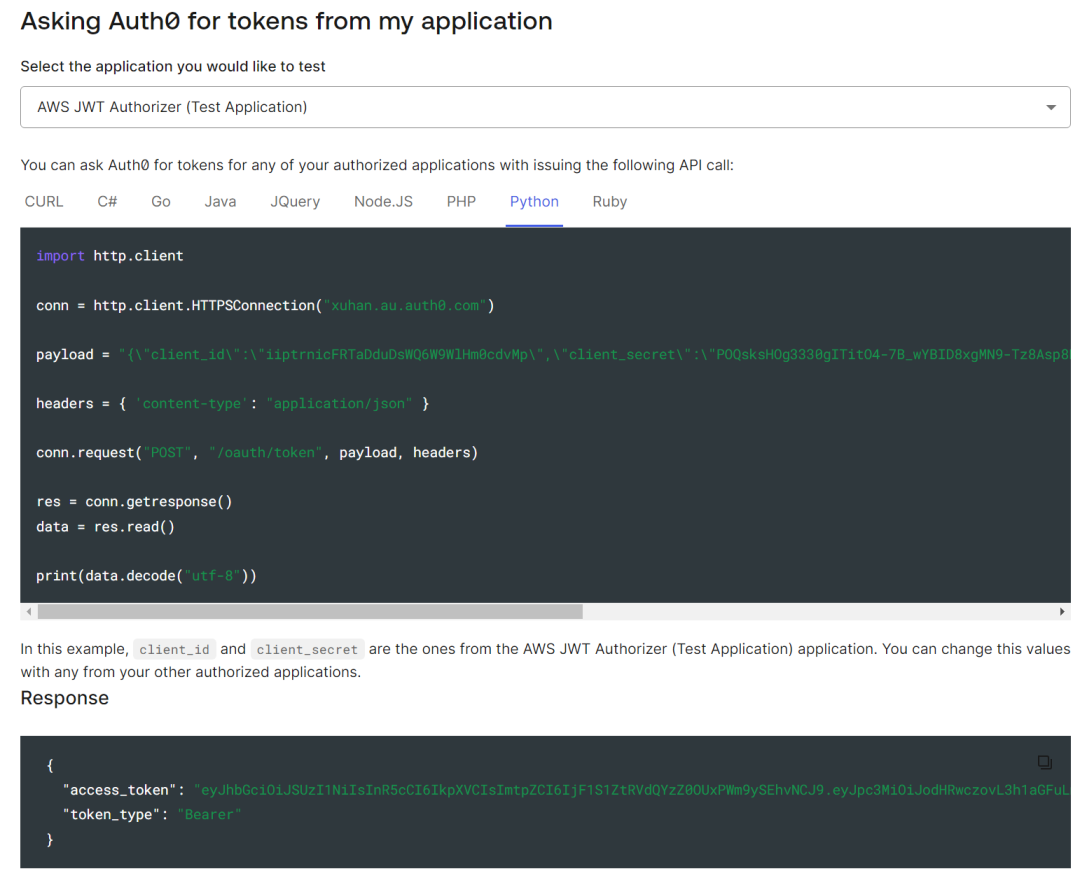Switch to the JQuery tab
The image size is (1080, 869).
tap(295, 202)
